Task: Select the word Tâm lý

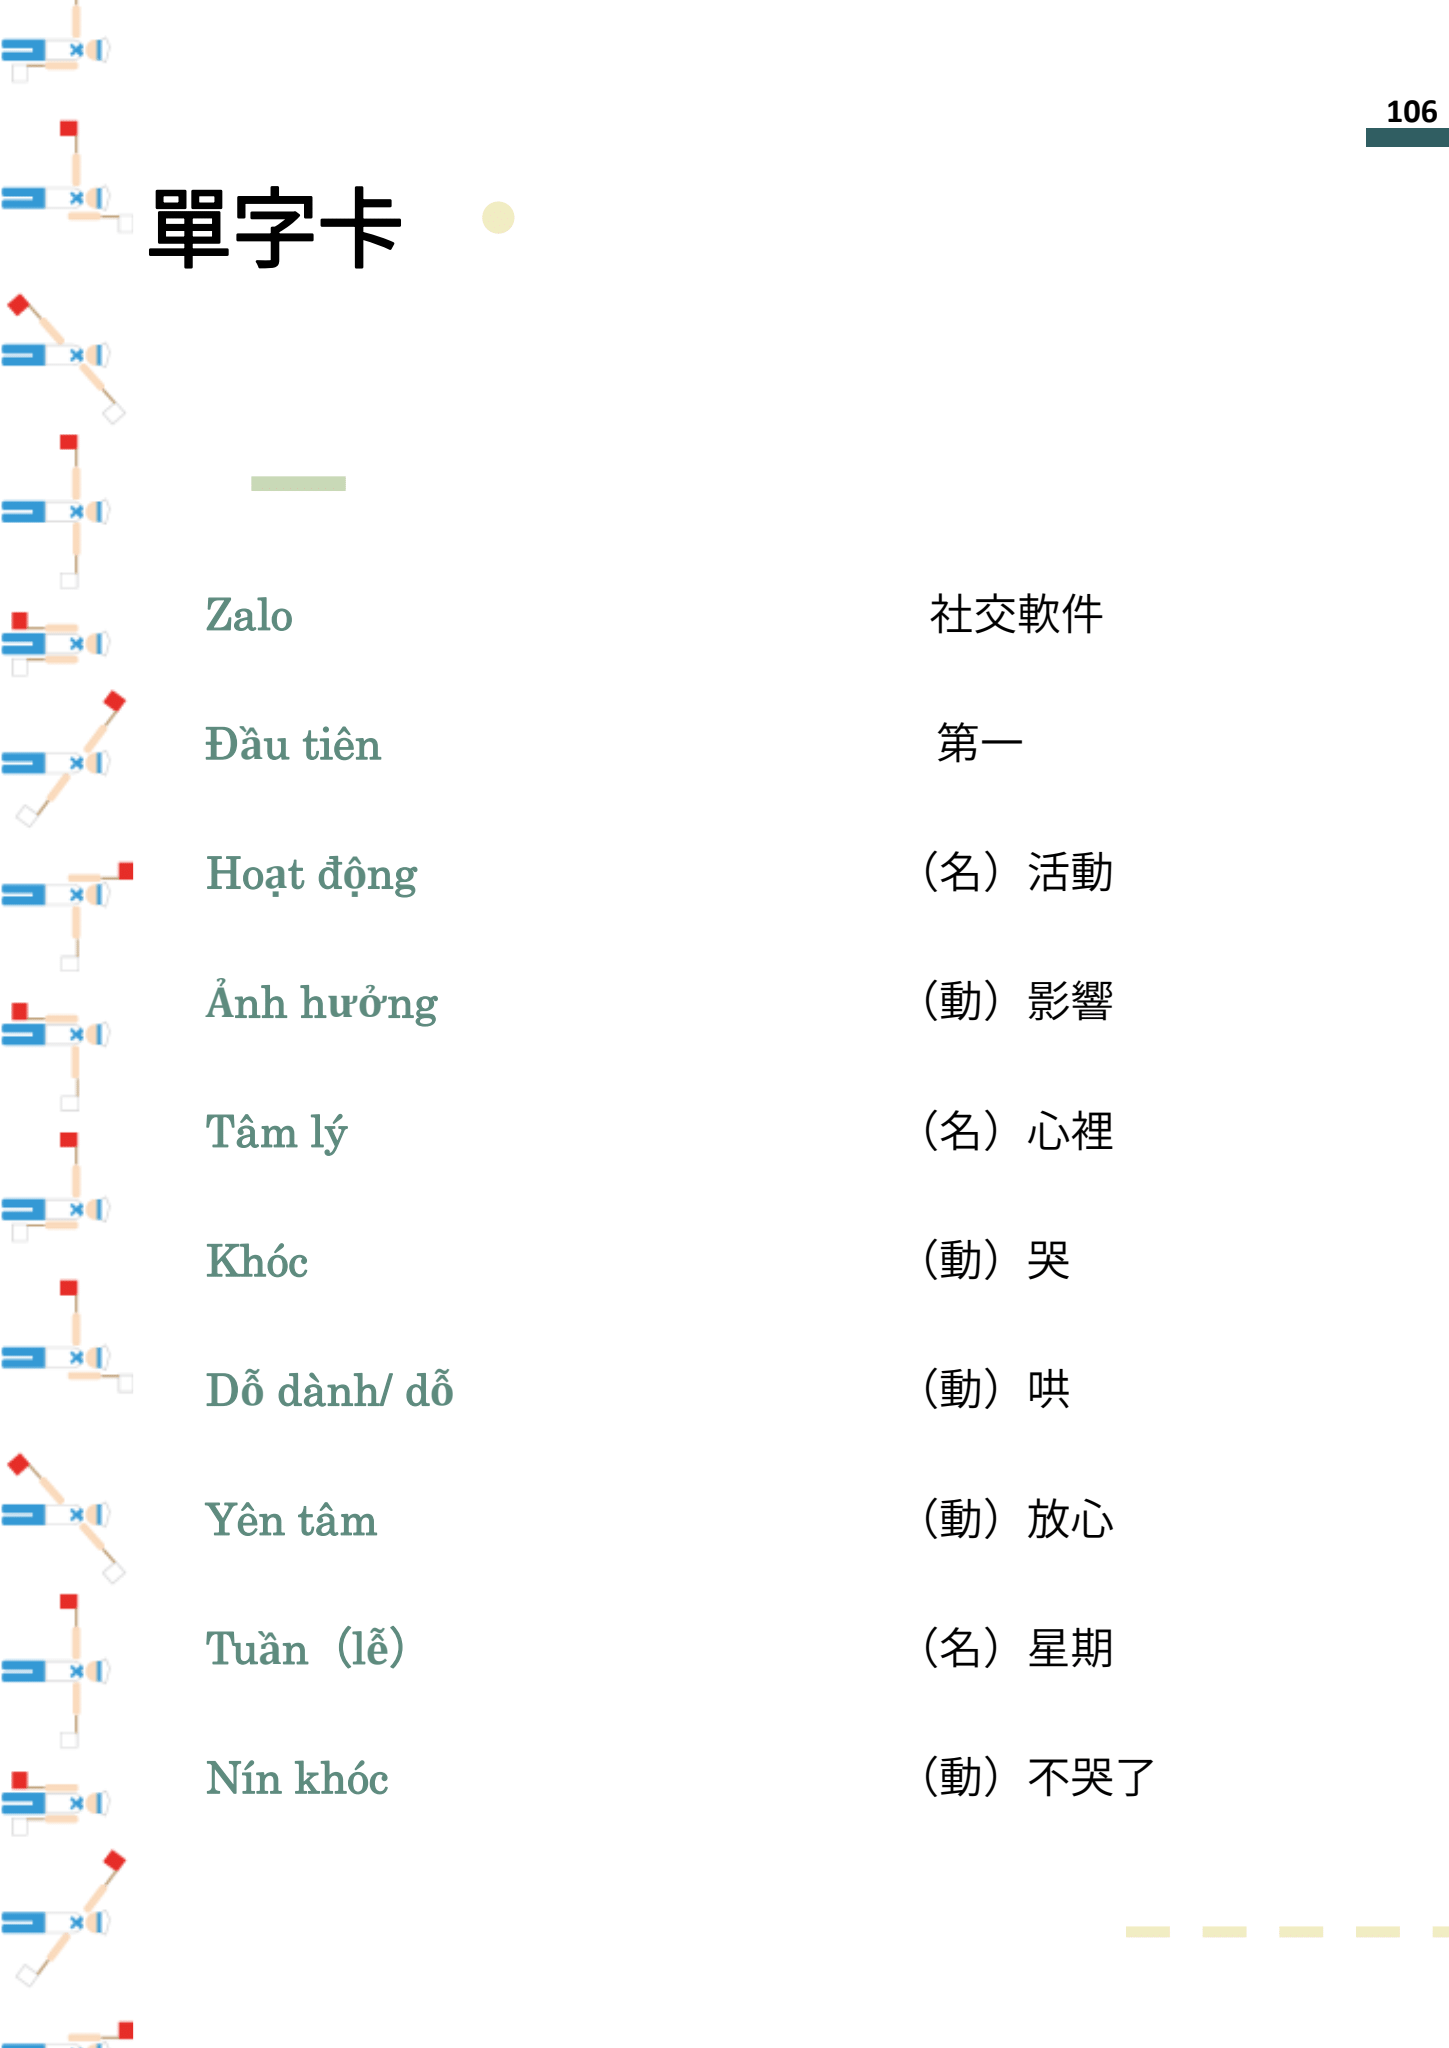Action: (276, 1132)
